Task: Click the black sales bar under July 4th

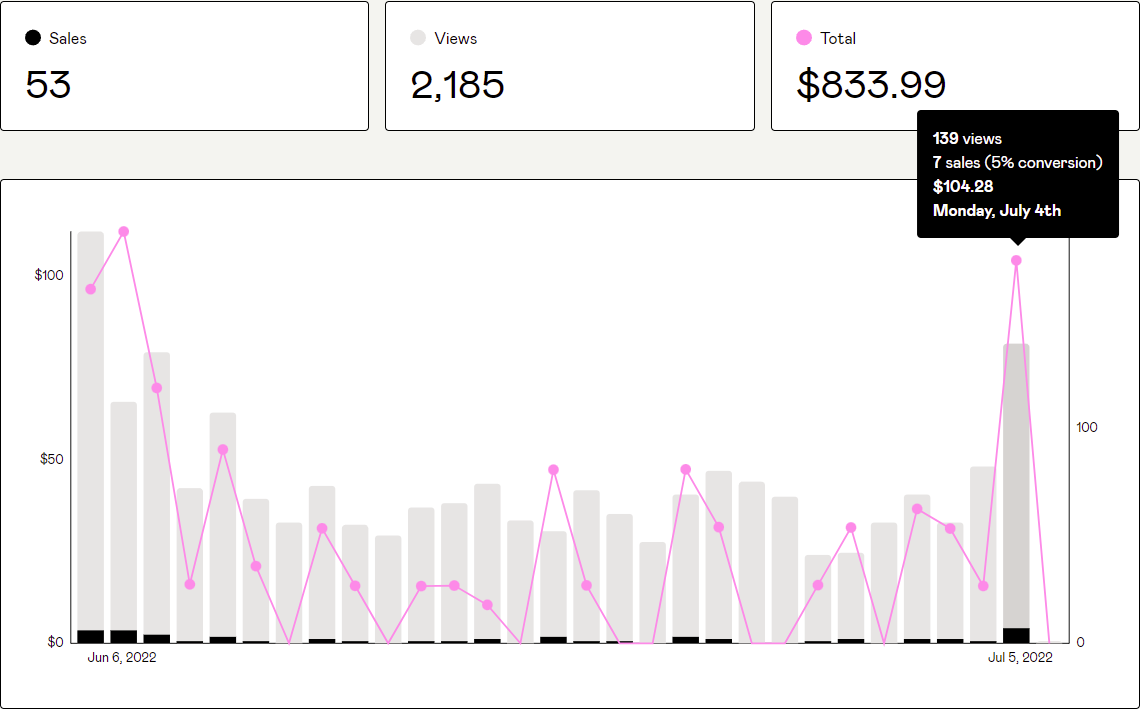Action: pyautogui.click(x=1016, y=636)
